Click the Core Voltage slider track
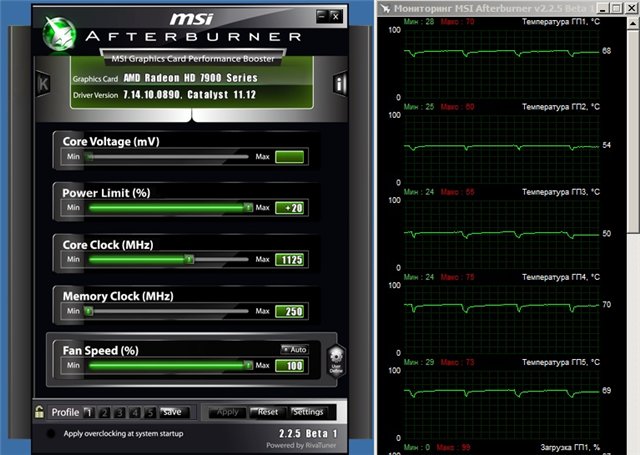 168,157
